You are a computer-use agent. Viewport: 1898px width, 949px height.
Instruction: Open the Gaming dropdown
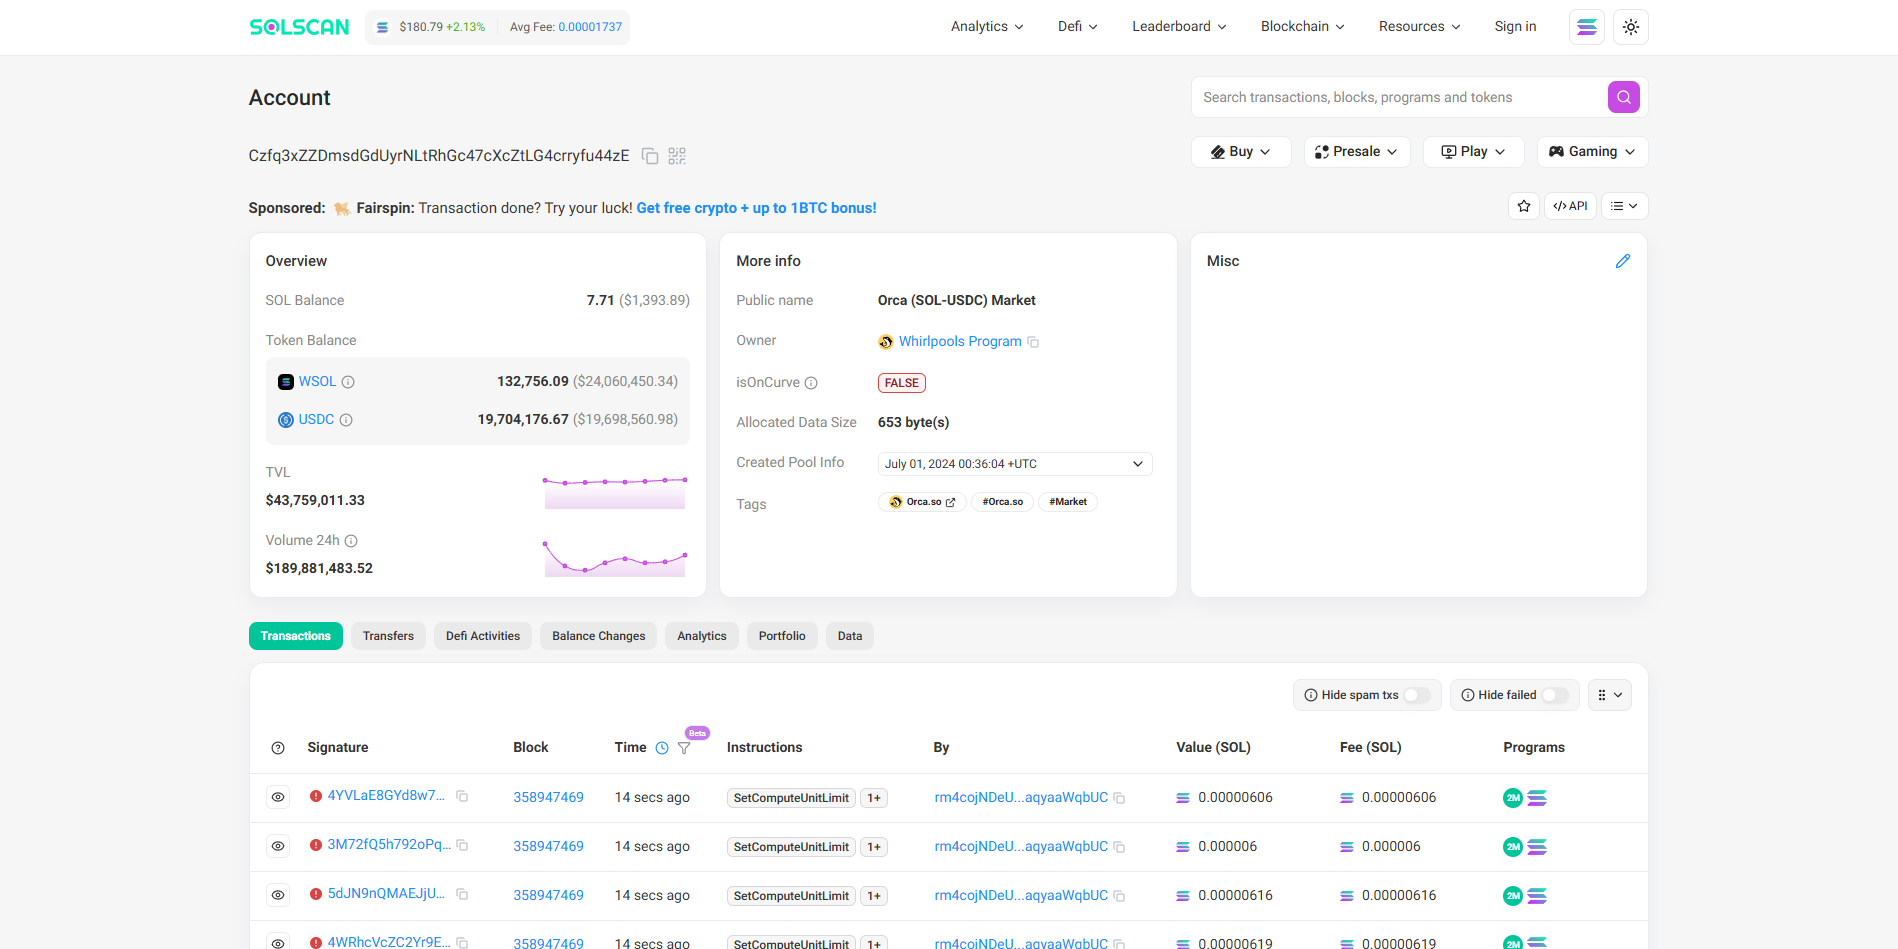tap(1591, 152)
